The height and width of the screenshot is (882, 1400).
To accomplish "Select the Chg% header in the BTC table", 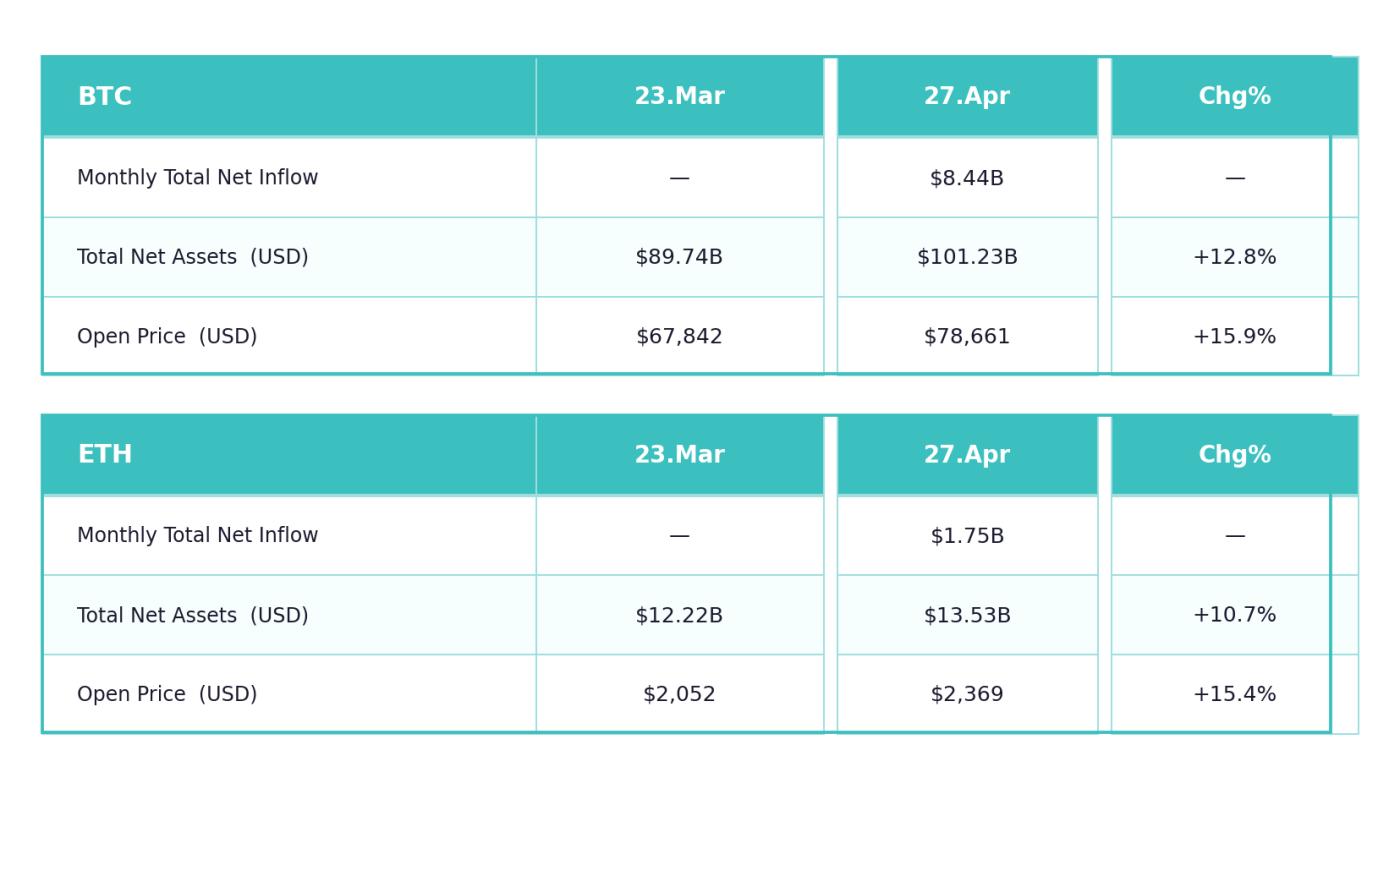I will point(1234,97).
